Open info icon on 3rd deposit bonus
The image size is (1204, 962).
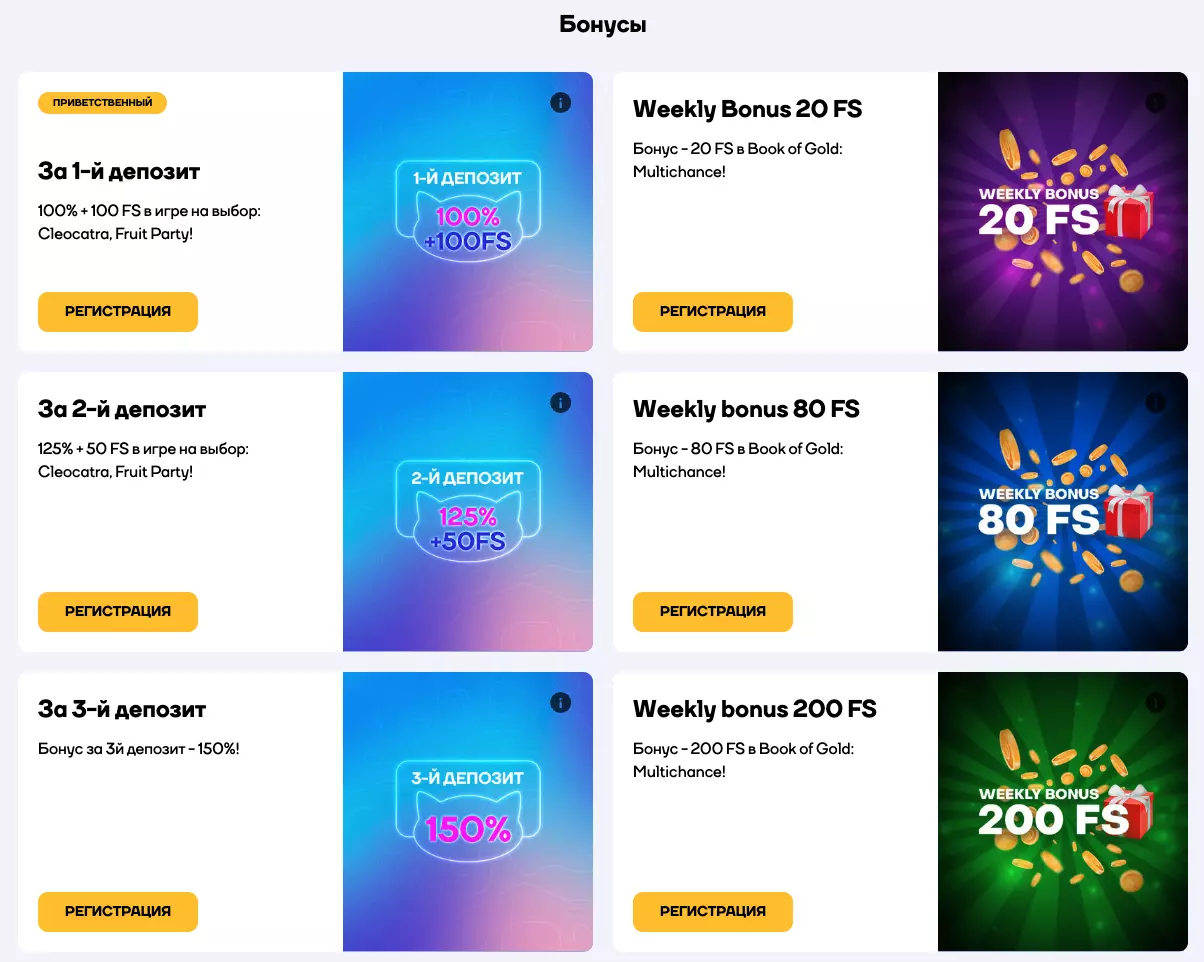click(x=560, y=702)
